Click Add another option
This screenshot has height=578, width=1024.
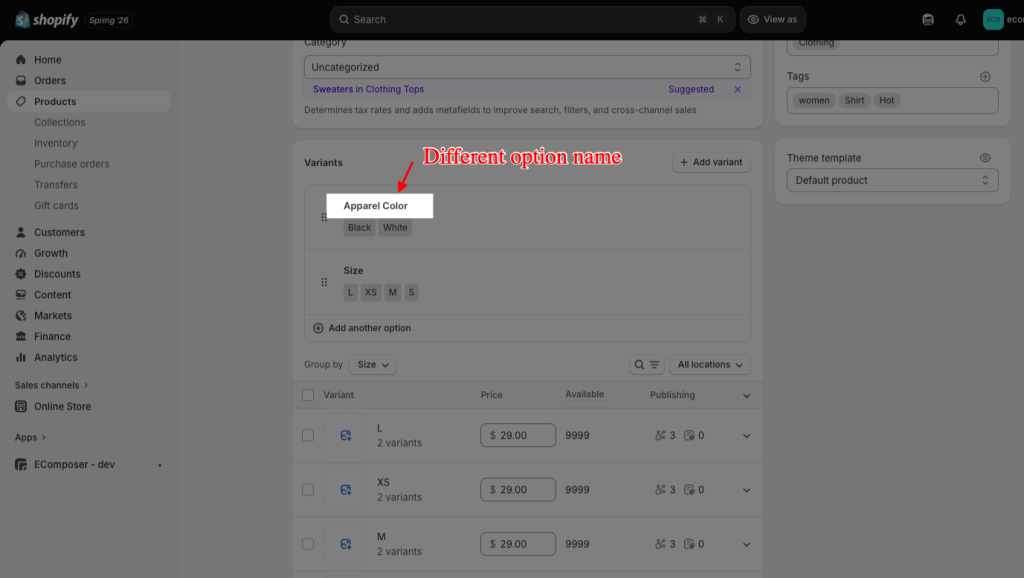pyautogui.click(x=362, y=328)
